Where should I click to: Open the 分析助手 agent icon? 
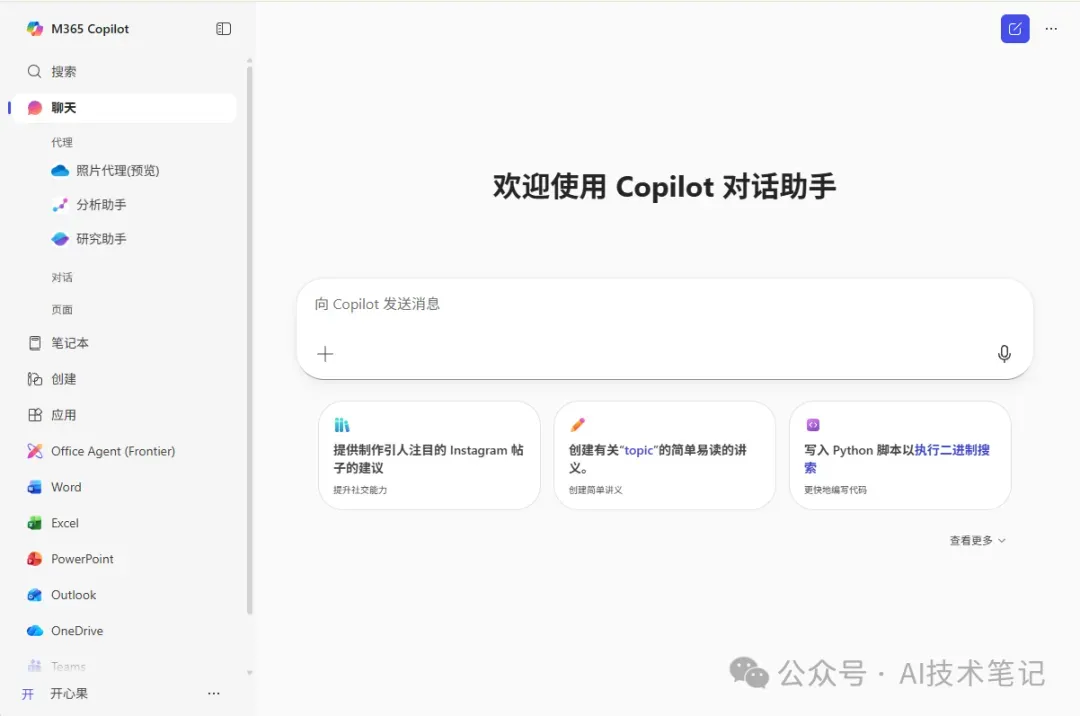pos(60,204)
